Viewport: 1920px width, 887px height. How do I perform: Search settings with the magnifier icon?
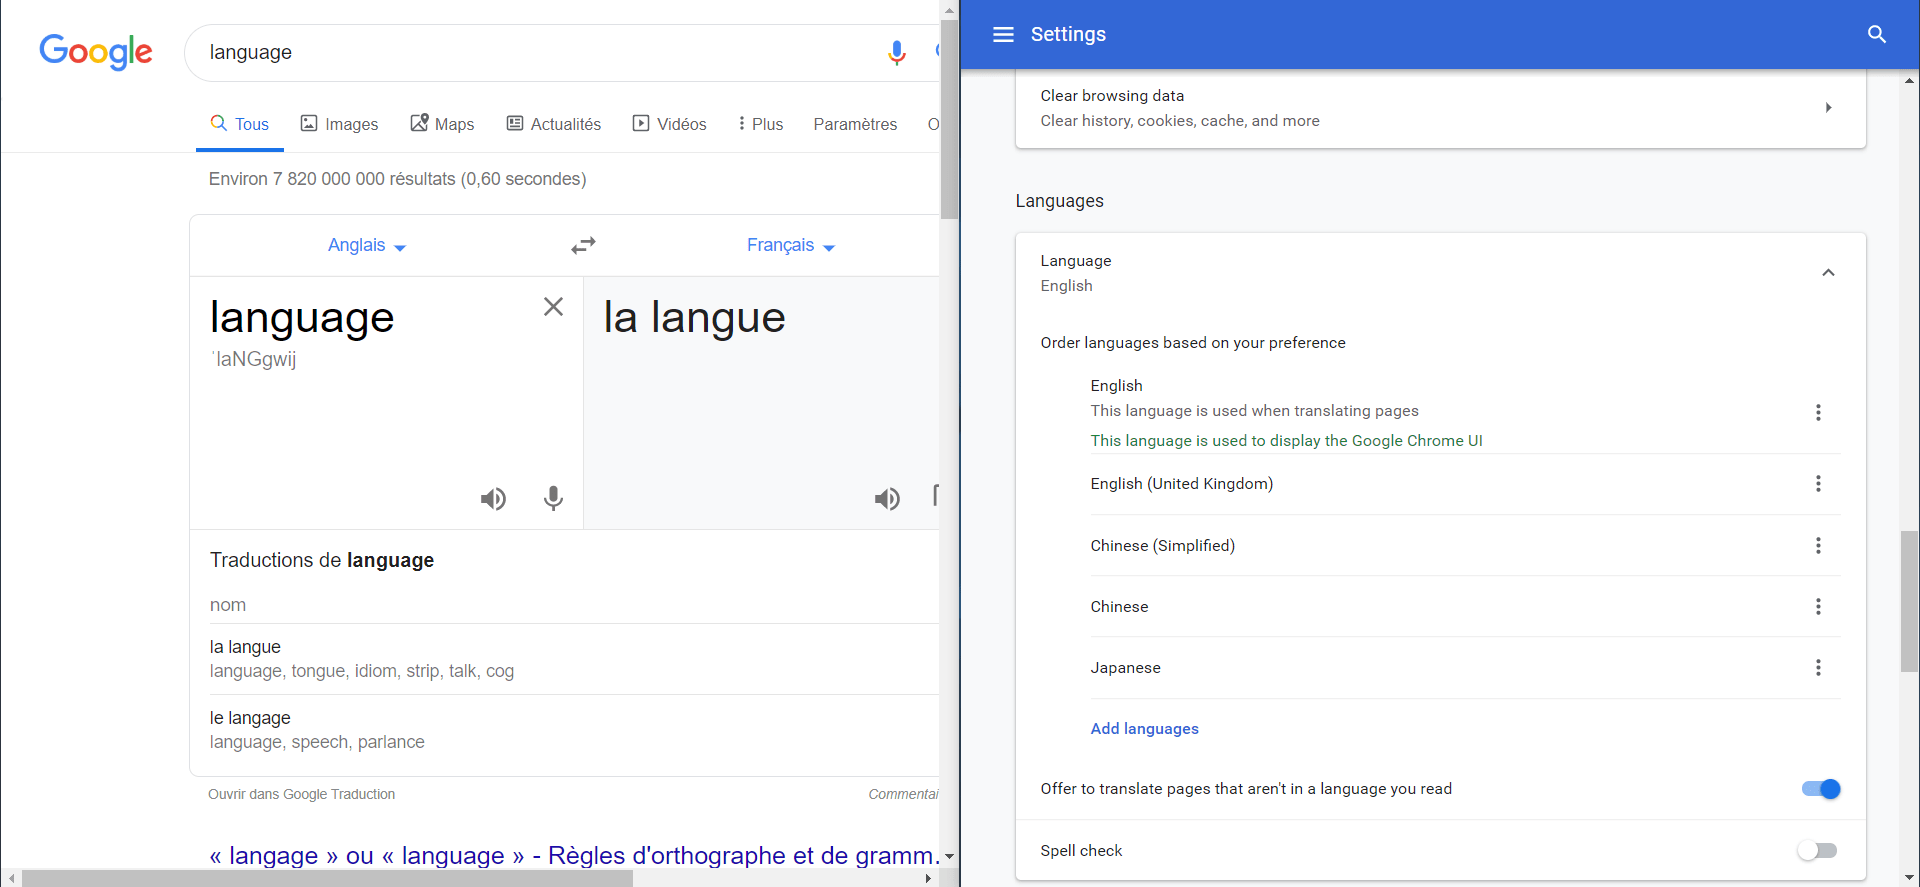(x=1877, y=35)
